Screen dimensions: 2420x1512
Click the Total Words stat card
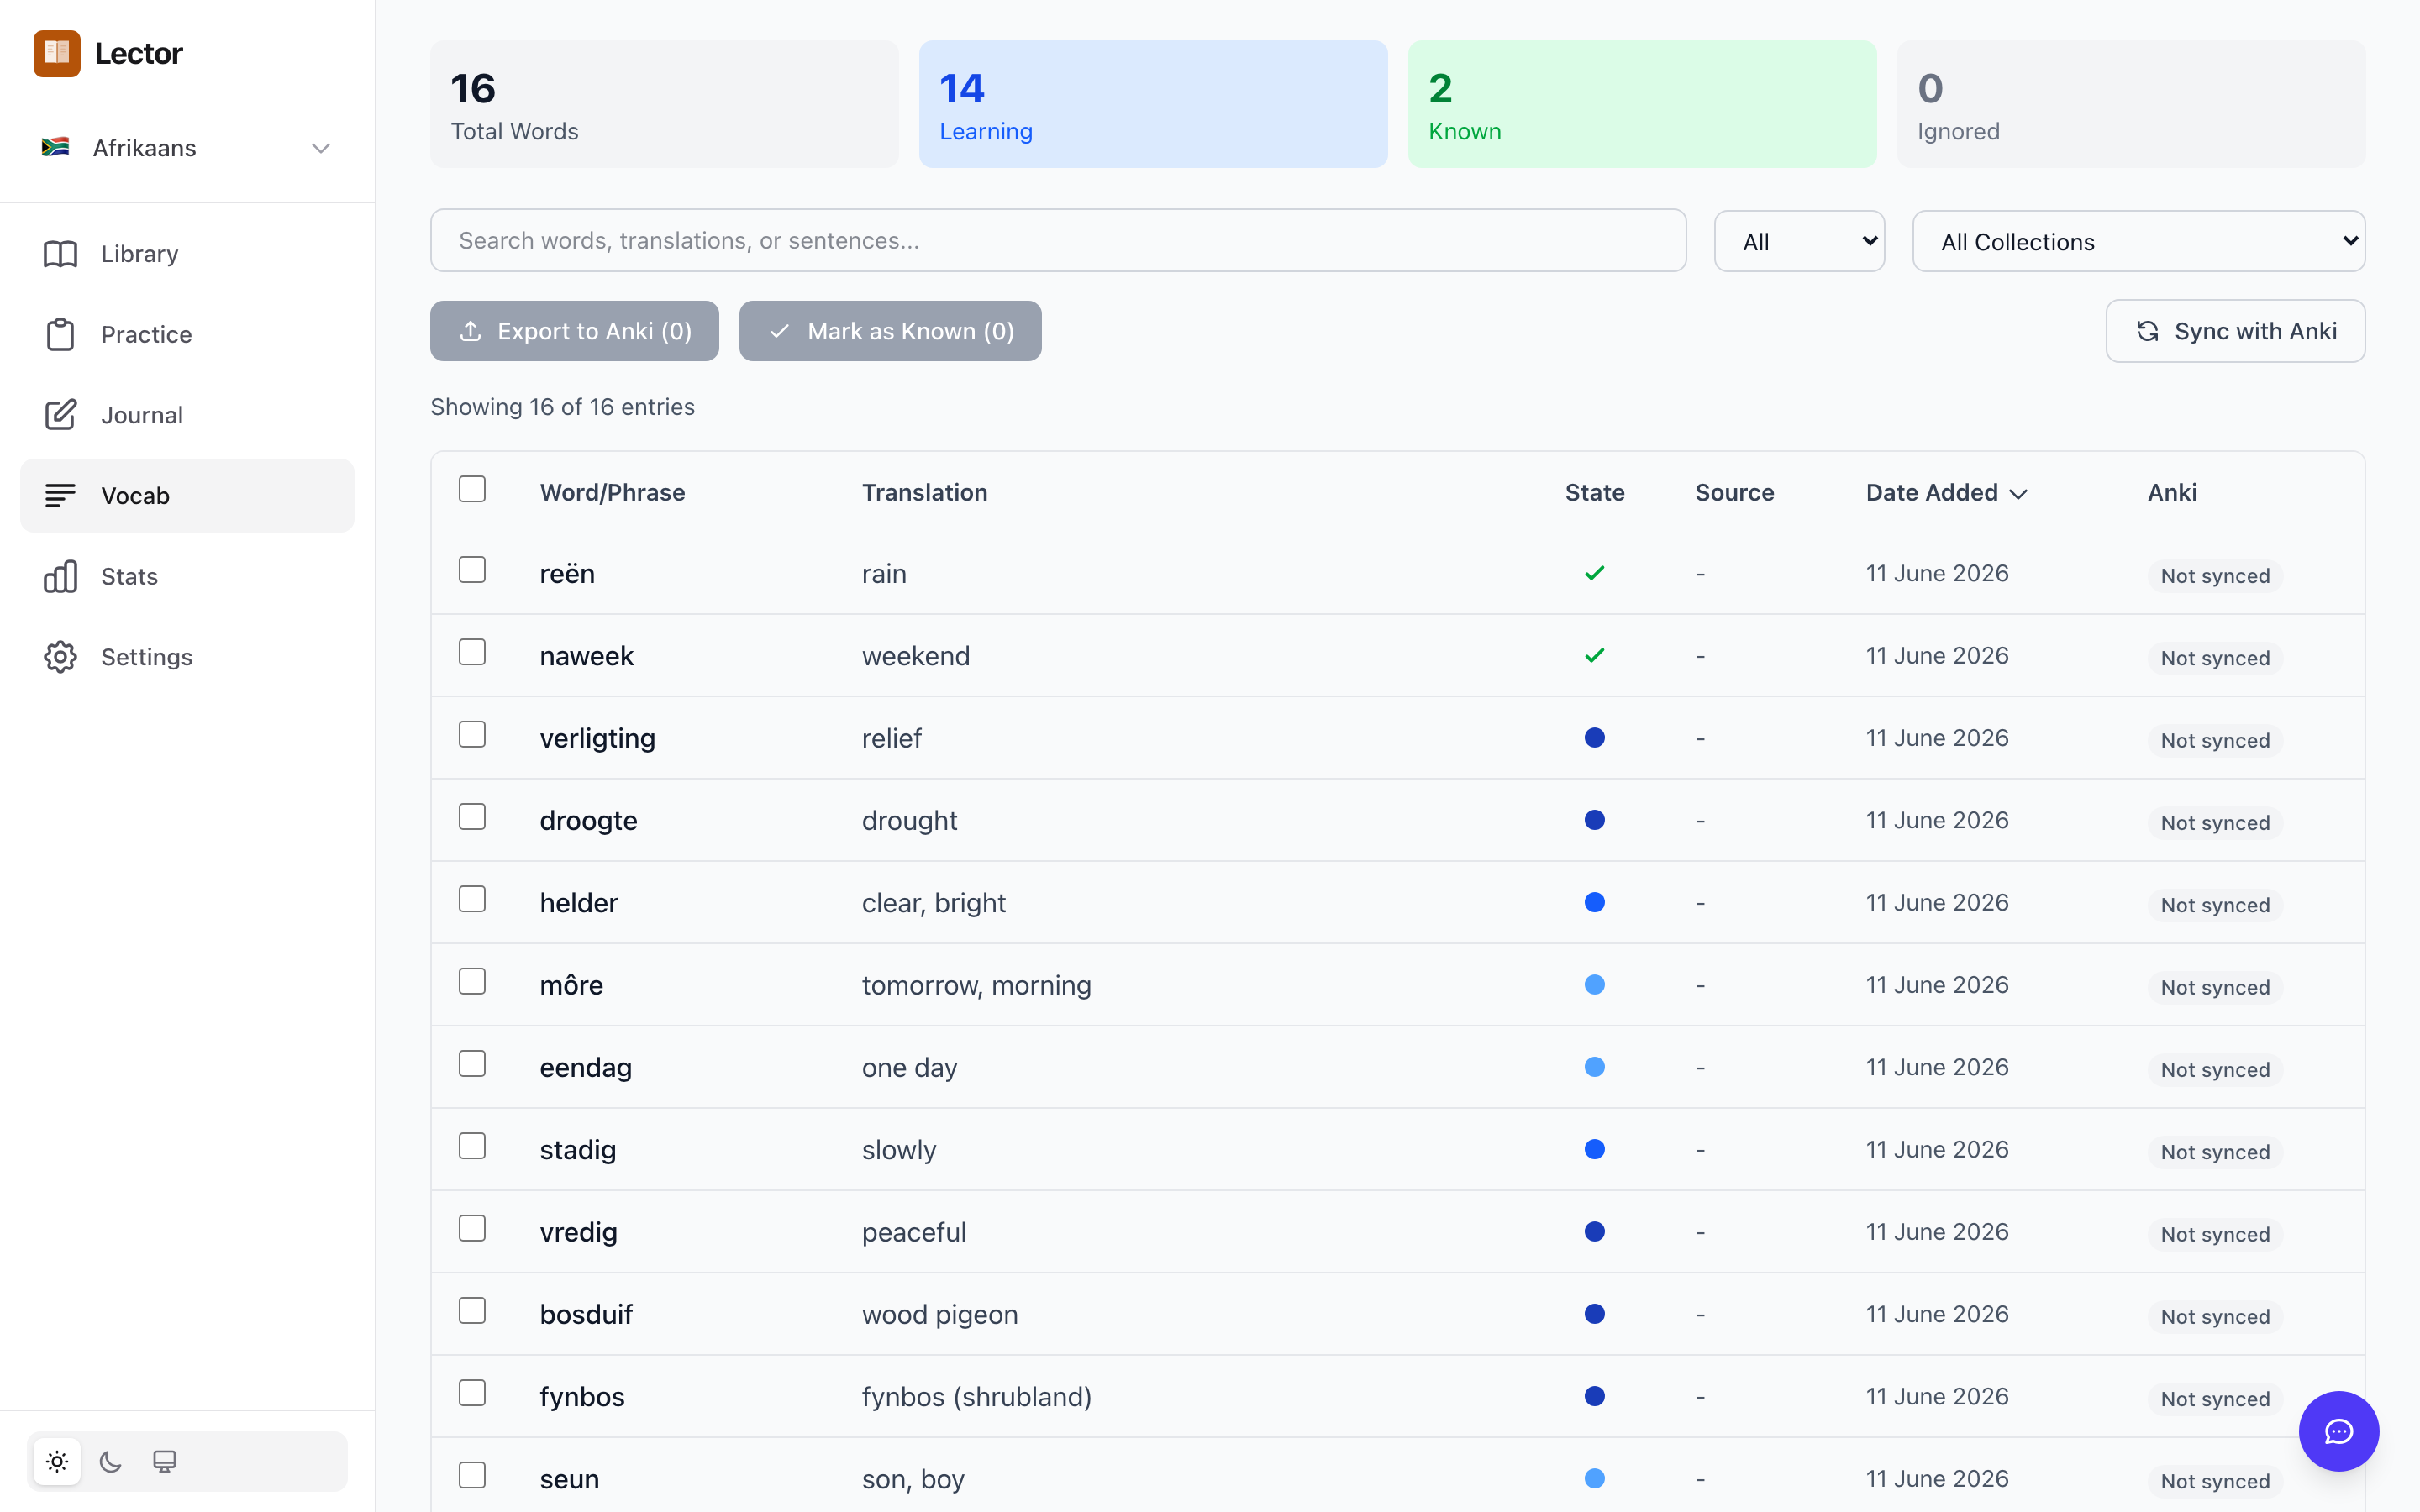[664, 104]
